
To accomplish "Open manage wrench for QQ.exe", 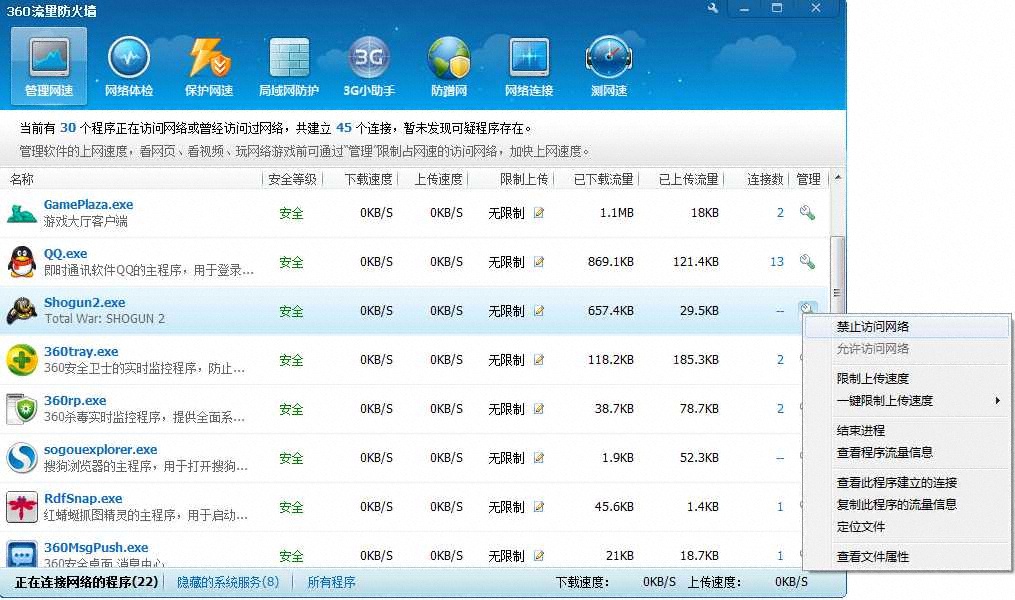I will point(807,261).
